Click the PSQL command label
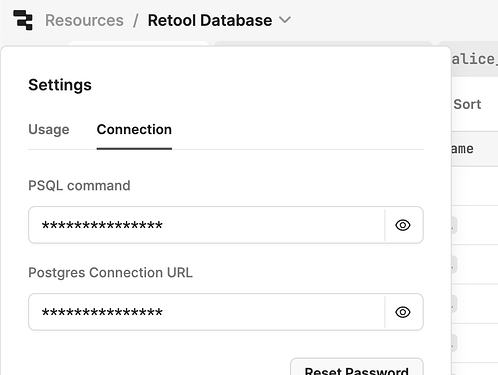The height and width of the screenshot is (375, 498). click(x=79, y=186)
